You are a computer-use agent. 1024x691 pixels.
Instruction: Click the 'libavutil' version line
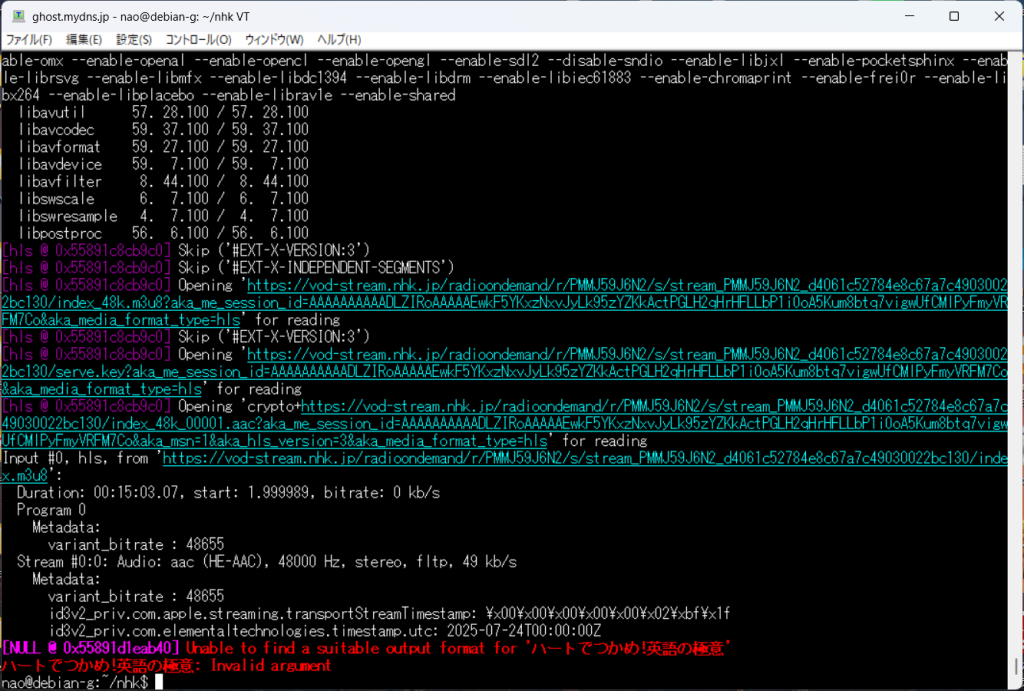[163, 112]
